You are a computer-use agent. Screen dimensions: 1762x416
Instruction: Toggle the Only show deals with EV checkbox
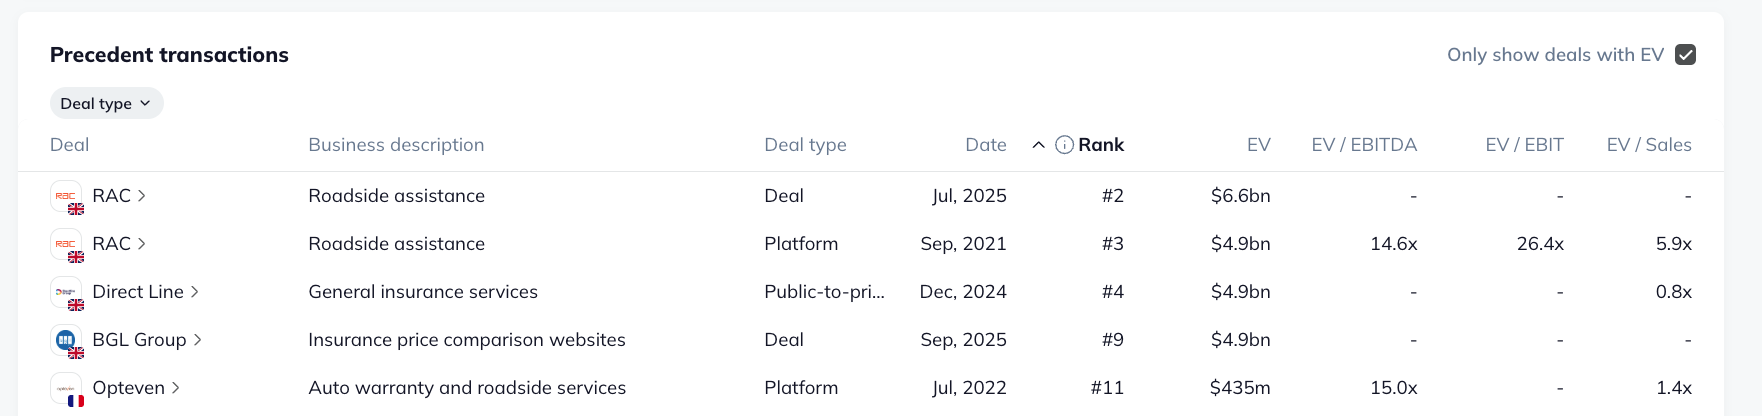tap(1685, 55)
